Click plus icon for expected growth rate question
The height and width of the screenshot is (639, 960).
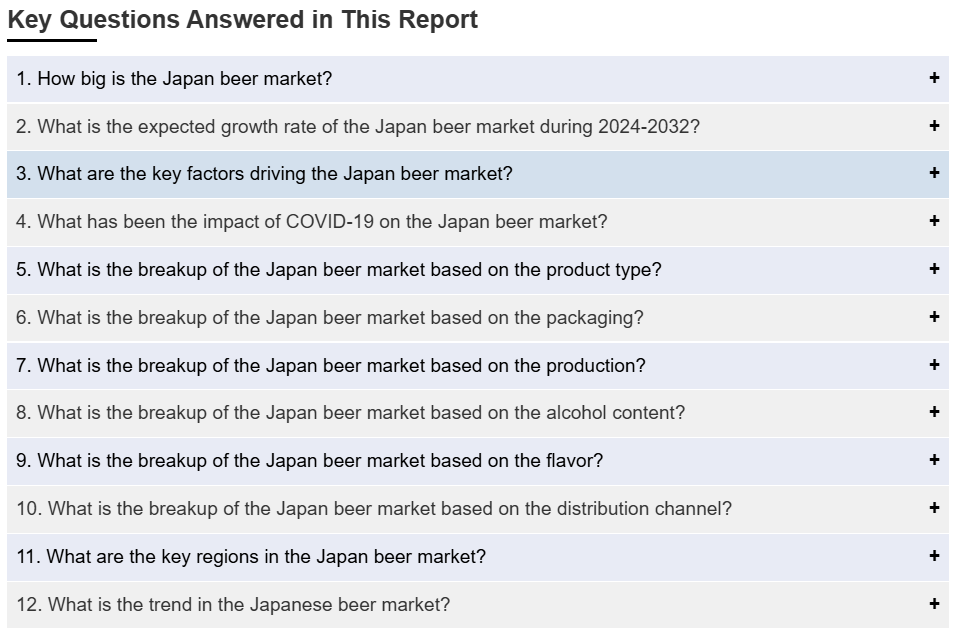coord(934,125)
